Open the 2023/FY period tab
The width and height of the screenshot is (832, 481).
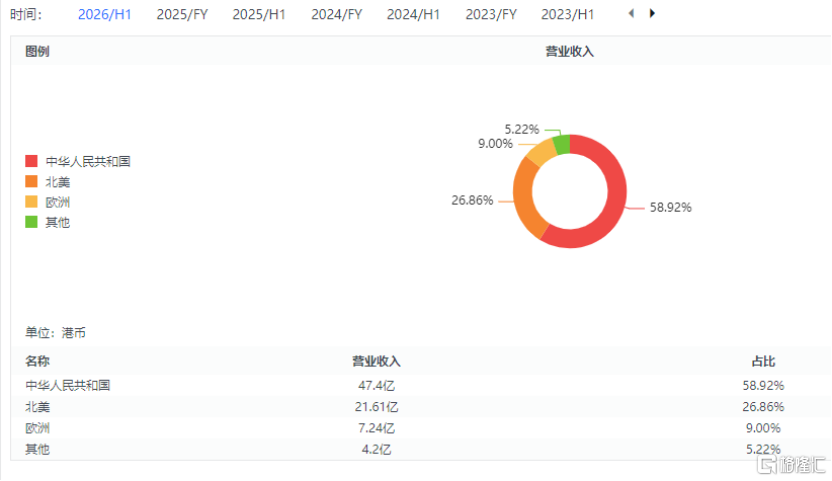click(x=491, y=15)
